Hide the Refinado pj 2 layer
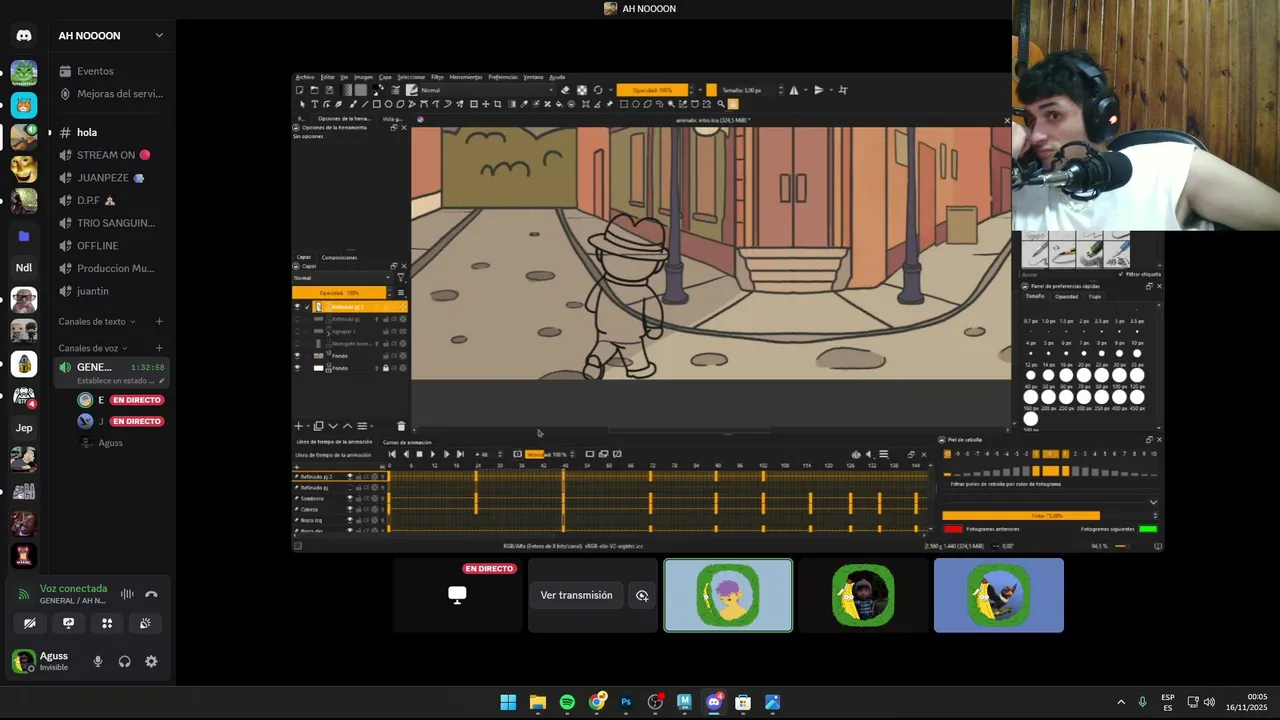Image resolution: width=1280 pixels, height=720 pixels. tap(297, 307)
